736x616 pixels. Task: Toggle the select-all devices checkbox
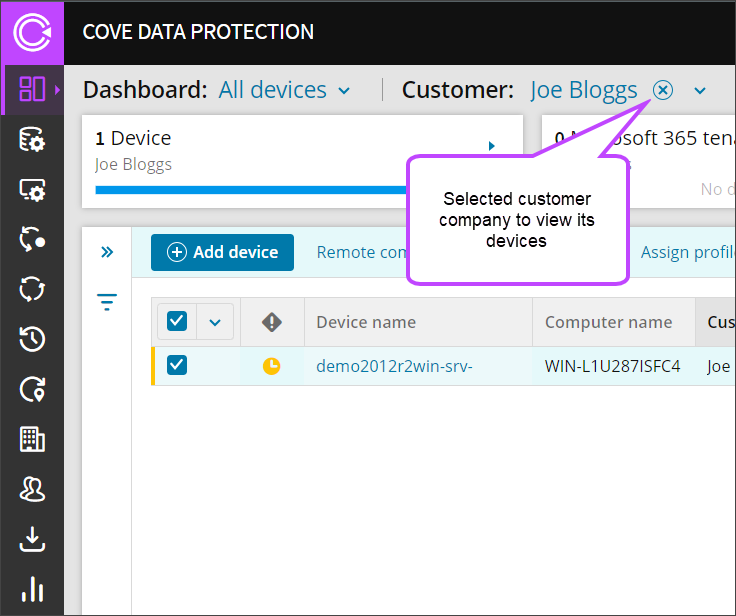pos(177,322)
